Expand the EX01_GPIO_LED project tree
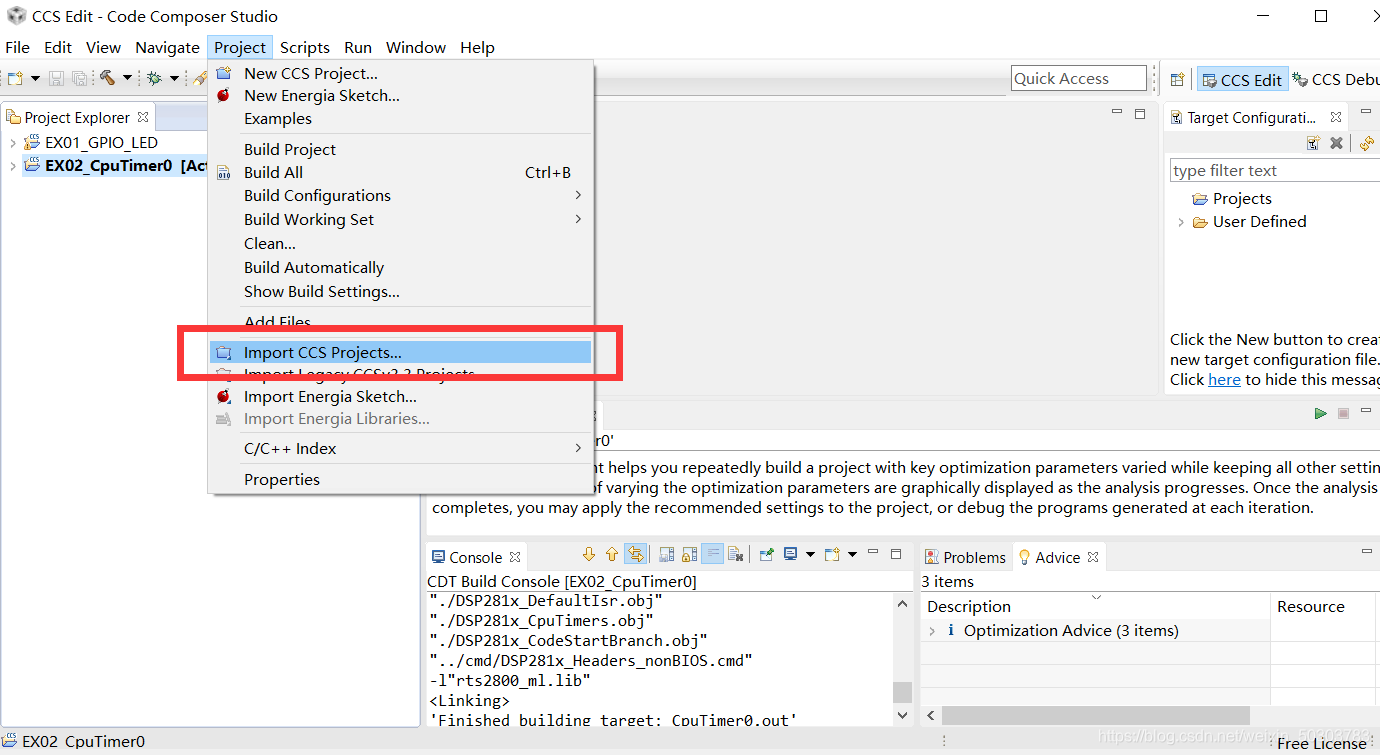This screenshot has width=1380, height=755. (x=12, y=143)
